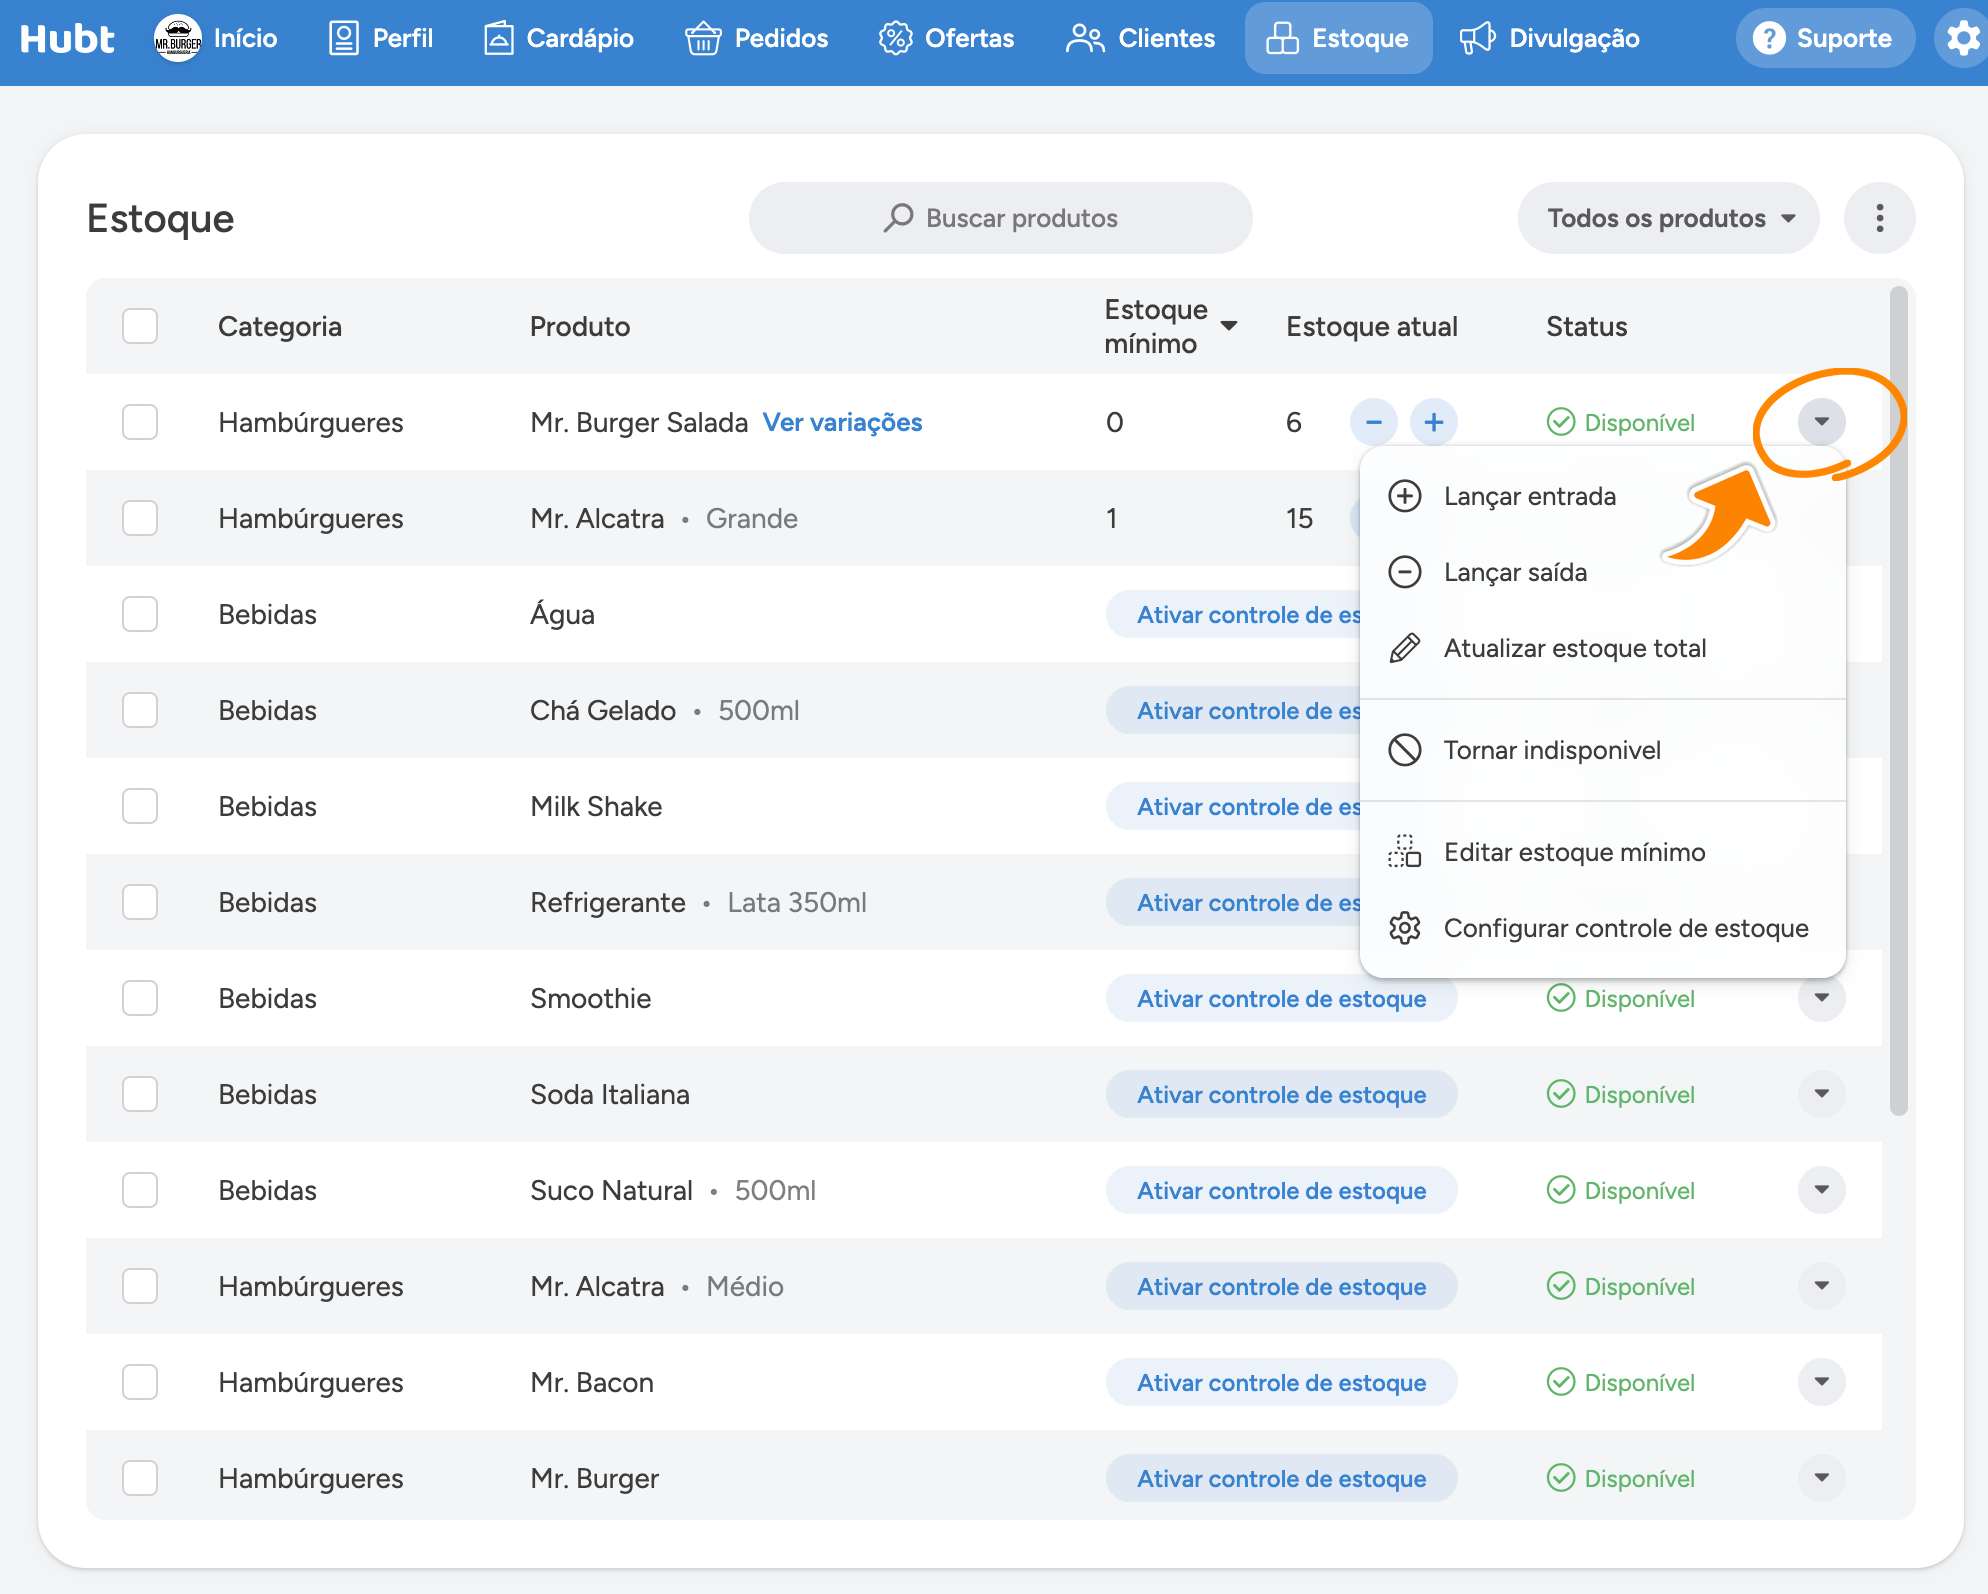
Task: Decrease Mr. Burger Salada stock with minus
Action: tap(1374, 422)
